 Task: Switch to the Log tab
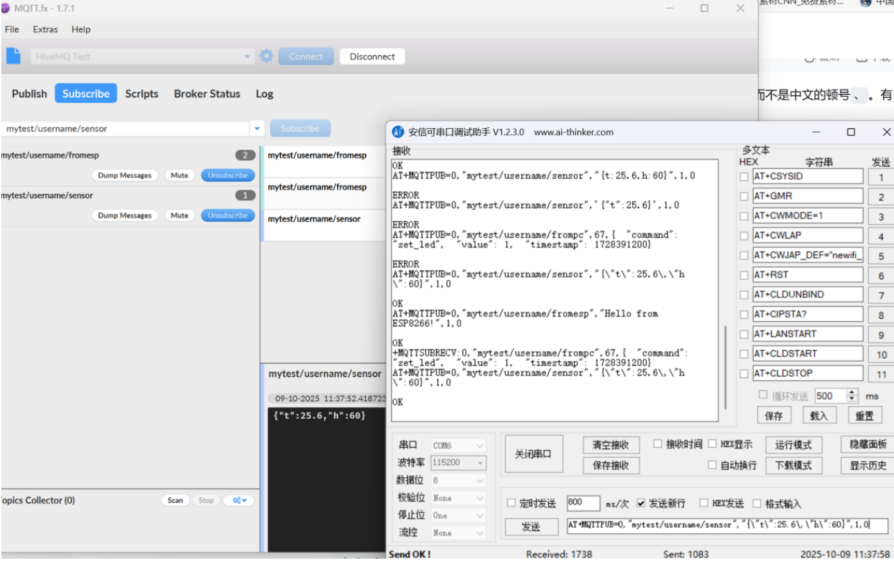pyautogui.click(x=264, y=94)
